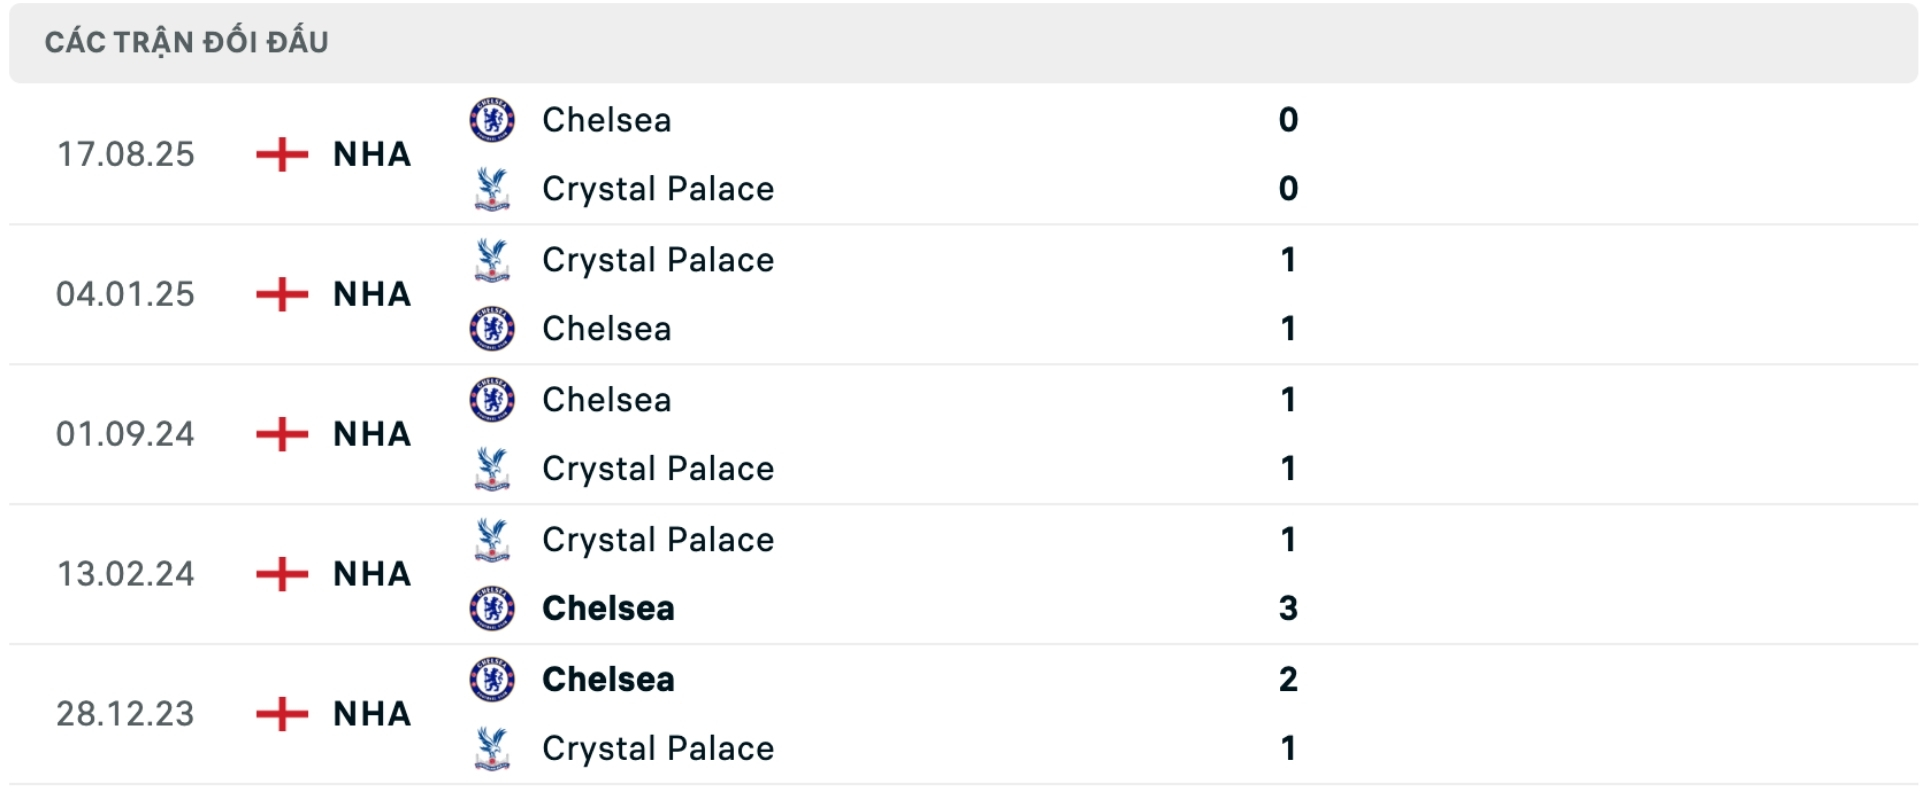Click the Crystal Palace crest in the 13.02.24 row
Viewport: 1920px width, 792px height.
[490, 539]
